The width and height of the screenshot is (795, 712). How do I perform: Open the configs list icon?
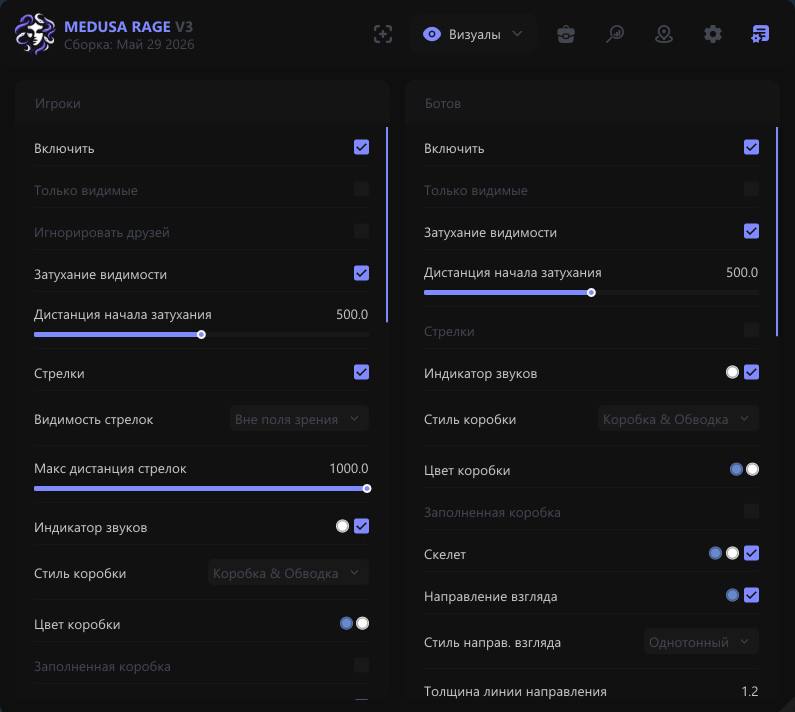tap(760, 34)
